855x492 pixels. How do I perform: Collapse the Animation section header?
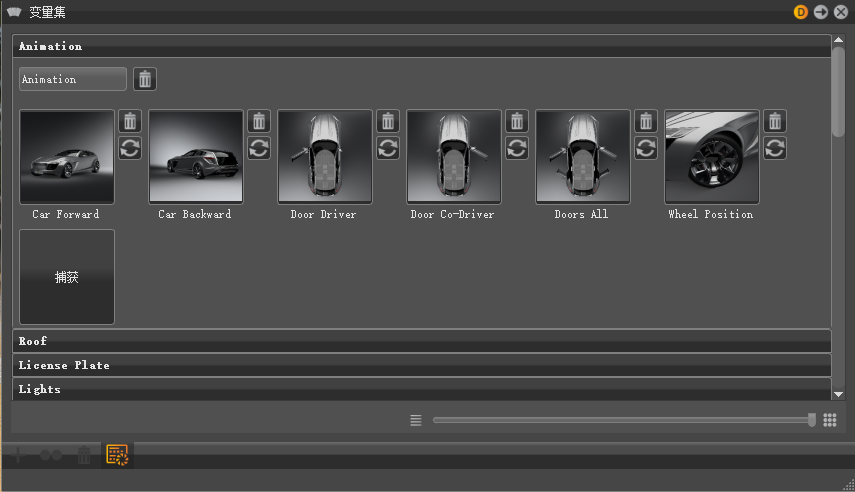click(x=422, y=46)
